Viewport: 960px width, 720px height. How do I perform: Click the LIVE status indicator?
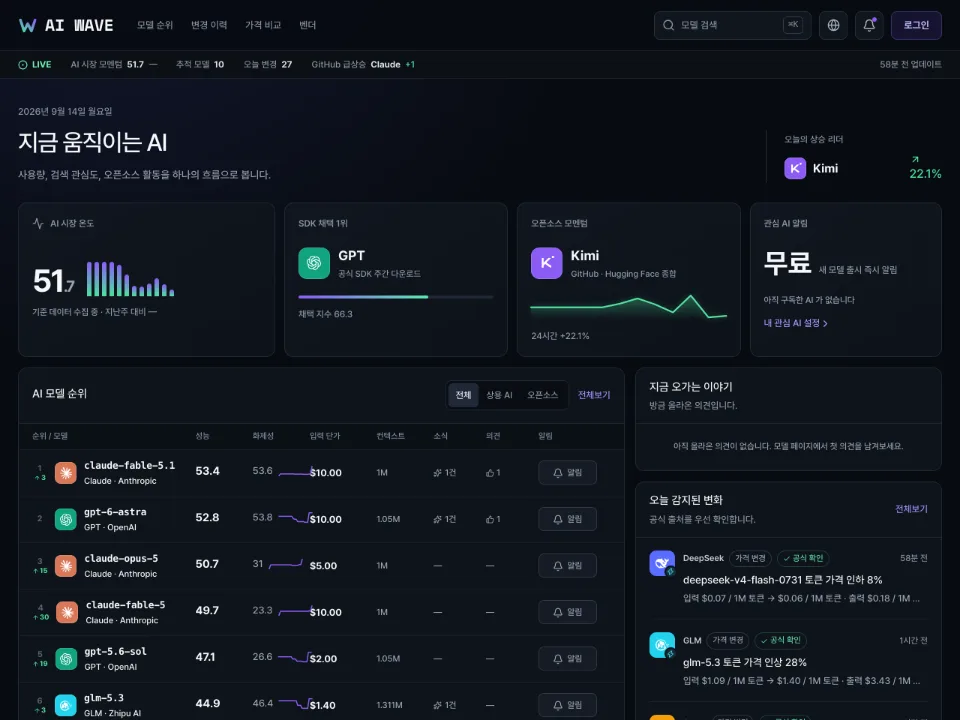click(x=35, y=64)
